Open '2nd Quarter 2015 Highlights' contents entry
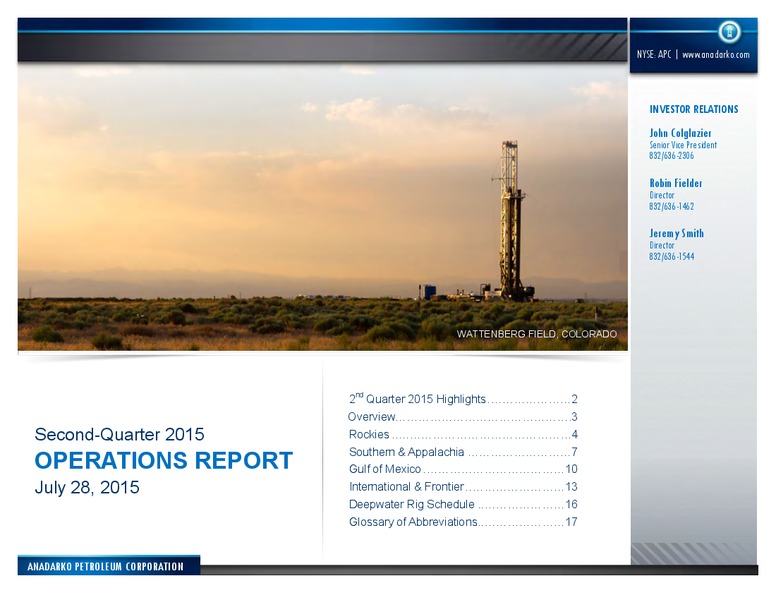The image size is (776, 600). point(463,399)
